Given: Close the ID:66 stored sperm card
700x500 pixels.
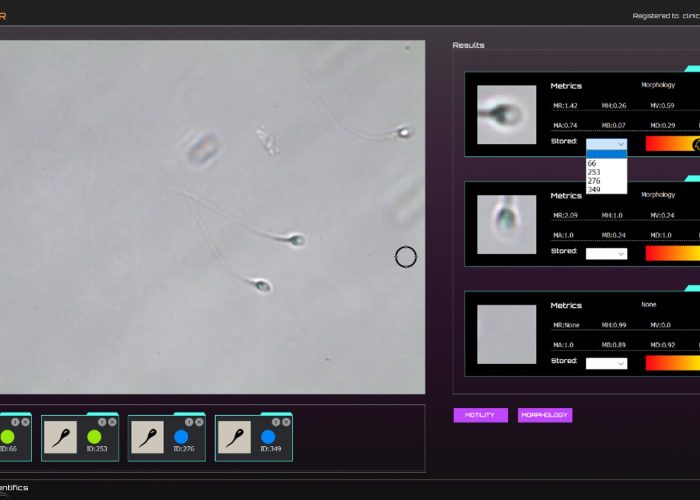Looking at the screenshot, I should pyautogui.click(x=25, y=422).
